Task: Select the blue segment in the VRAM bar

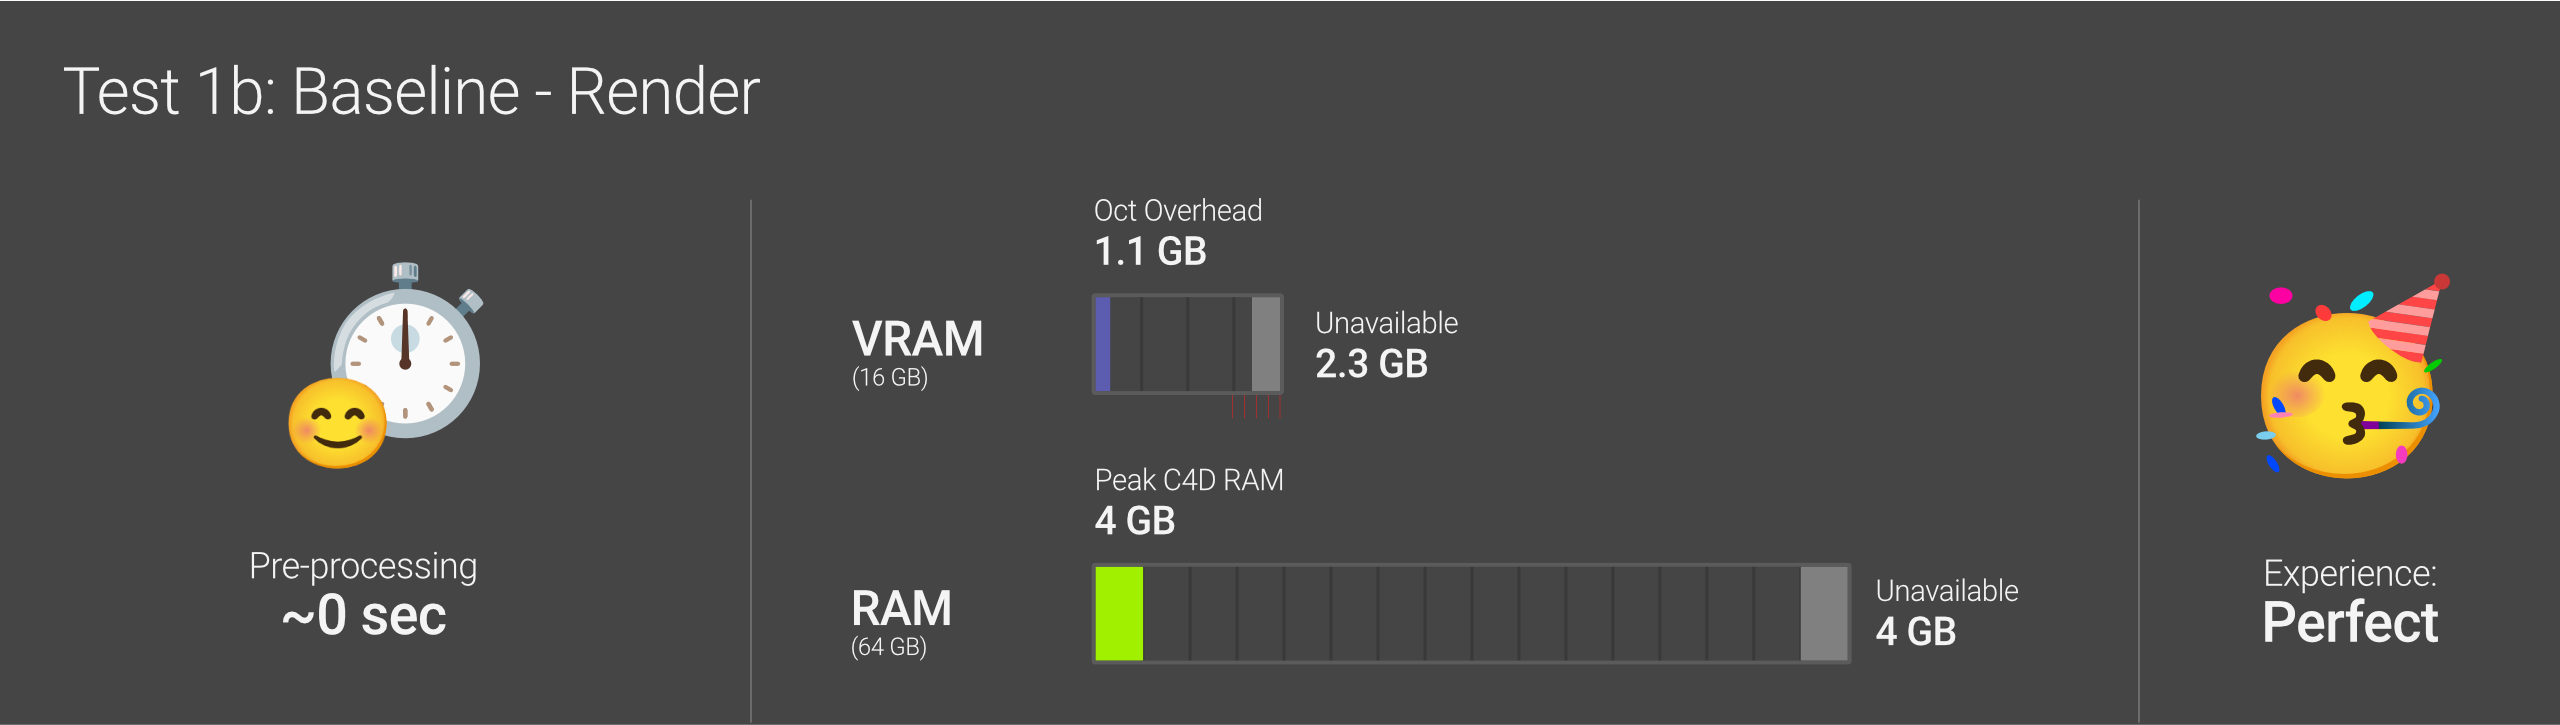Action: [x=1103, y=344]
